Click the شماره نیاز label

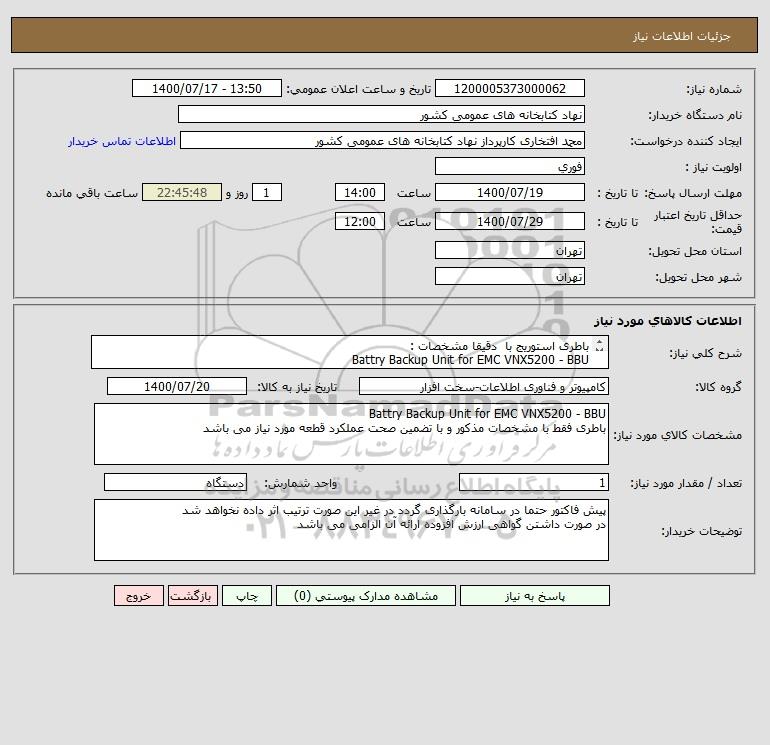(714, 89)
